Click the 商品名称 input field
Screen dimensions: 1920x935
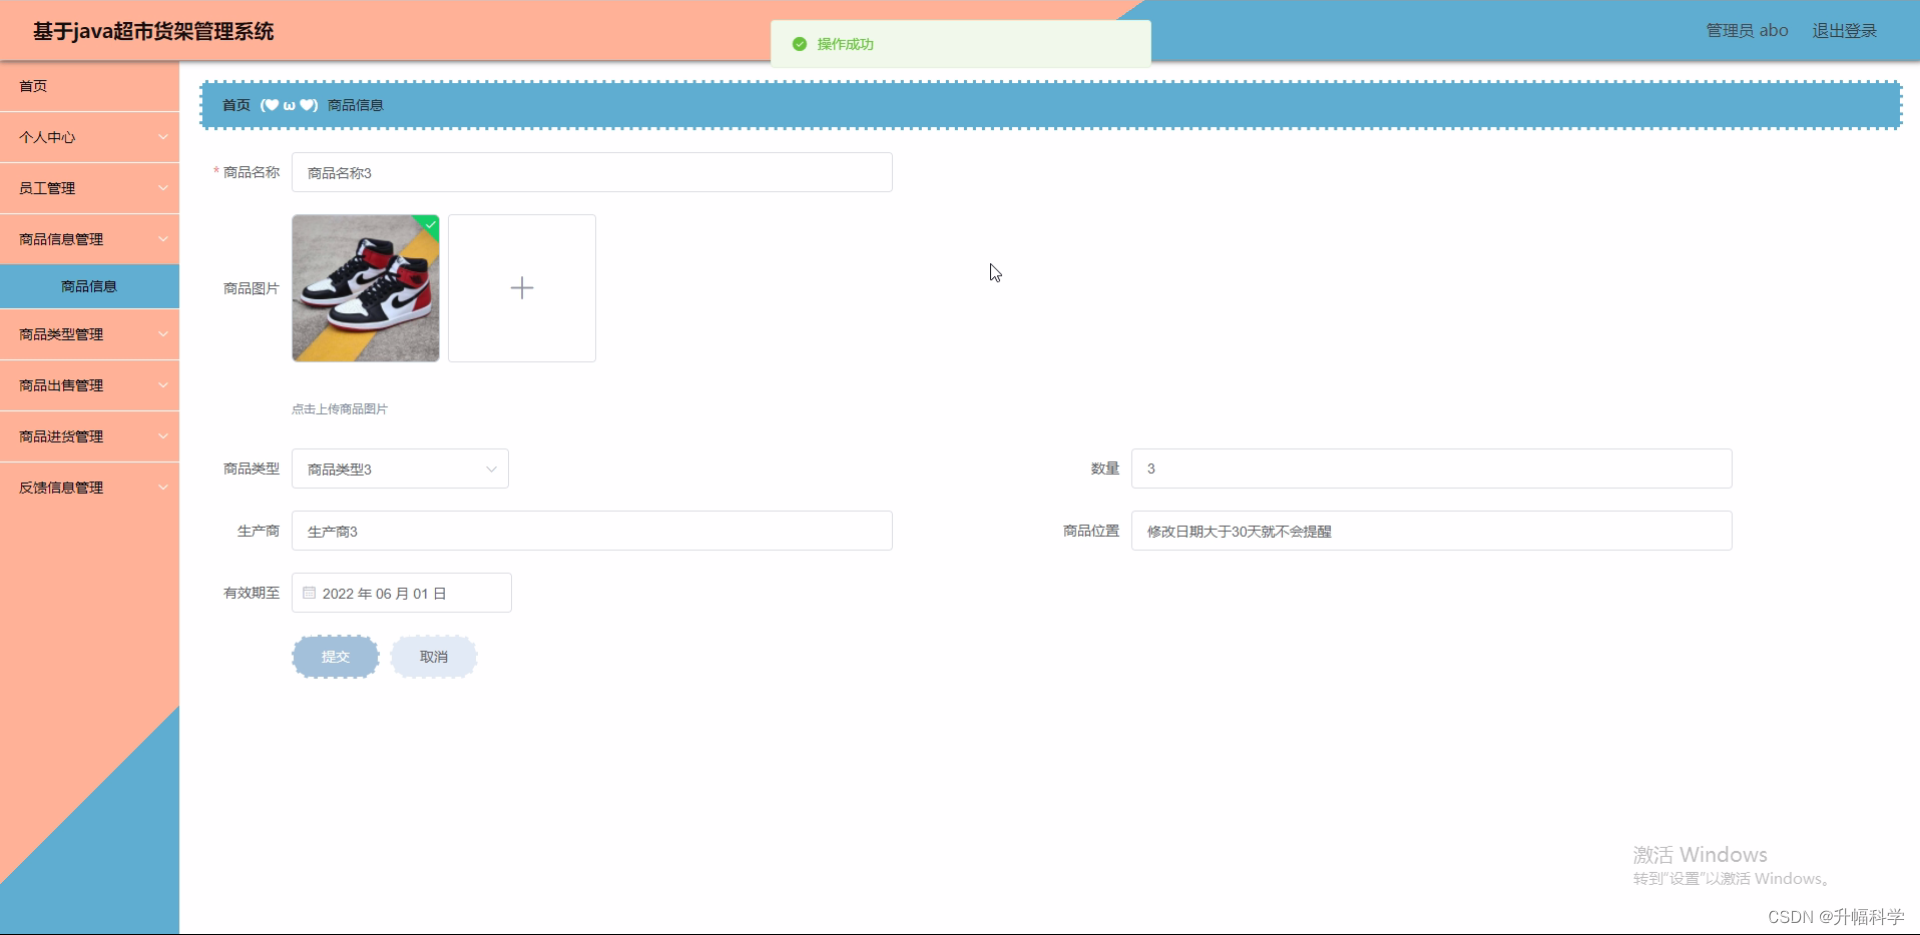tap(591, 172)
